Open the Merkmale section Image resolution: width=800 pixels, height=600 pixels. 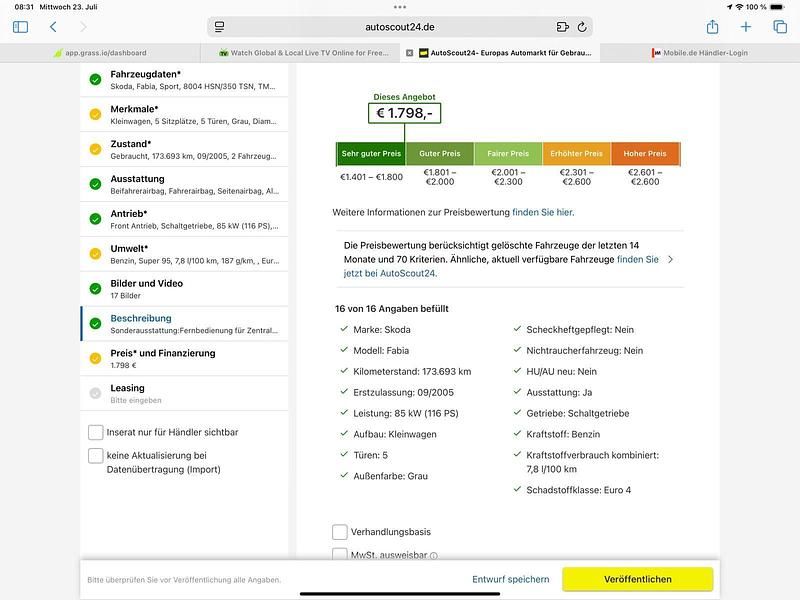coord(184,115)
